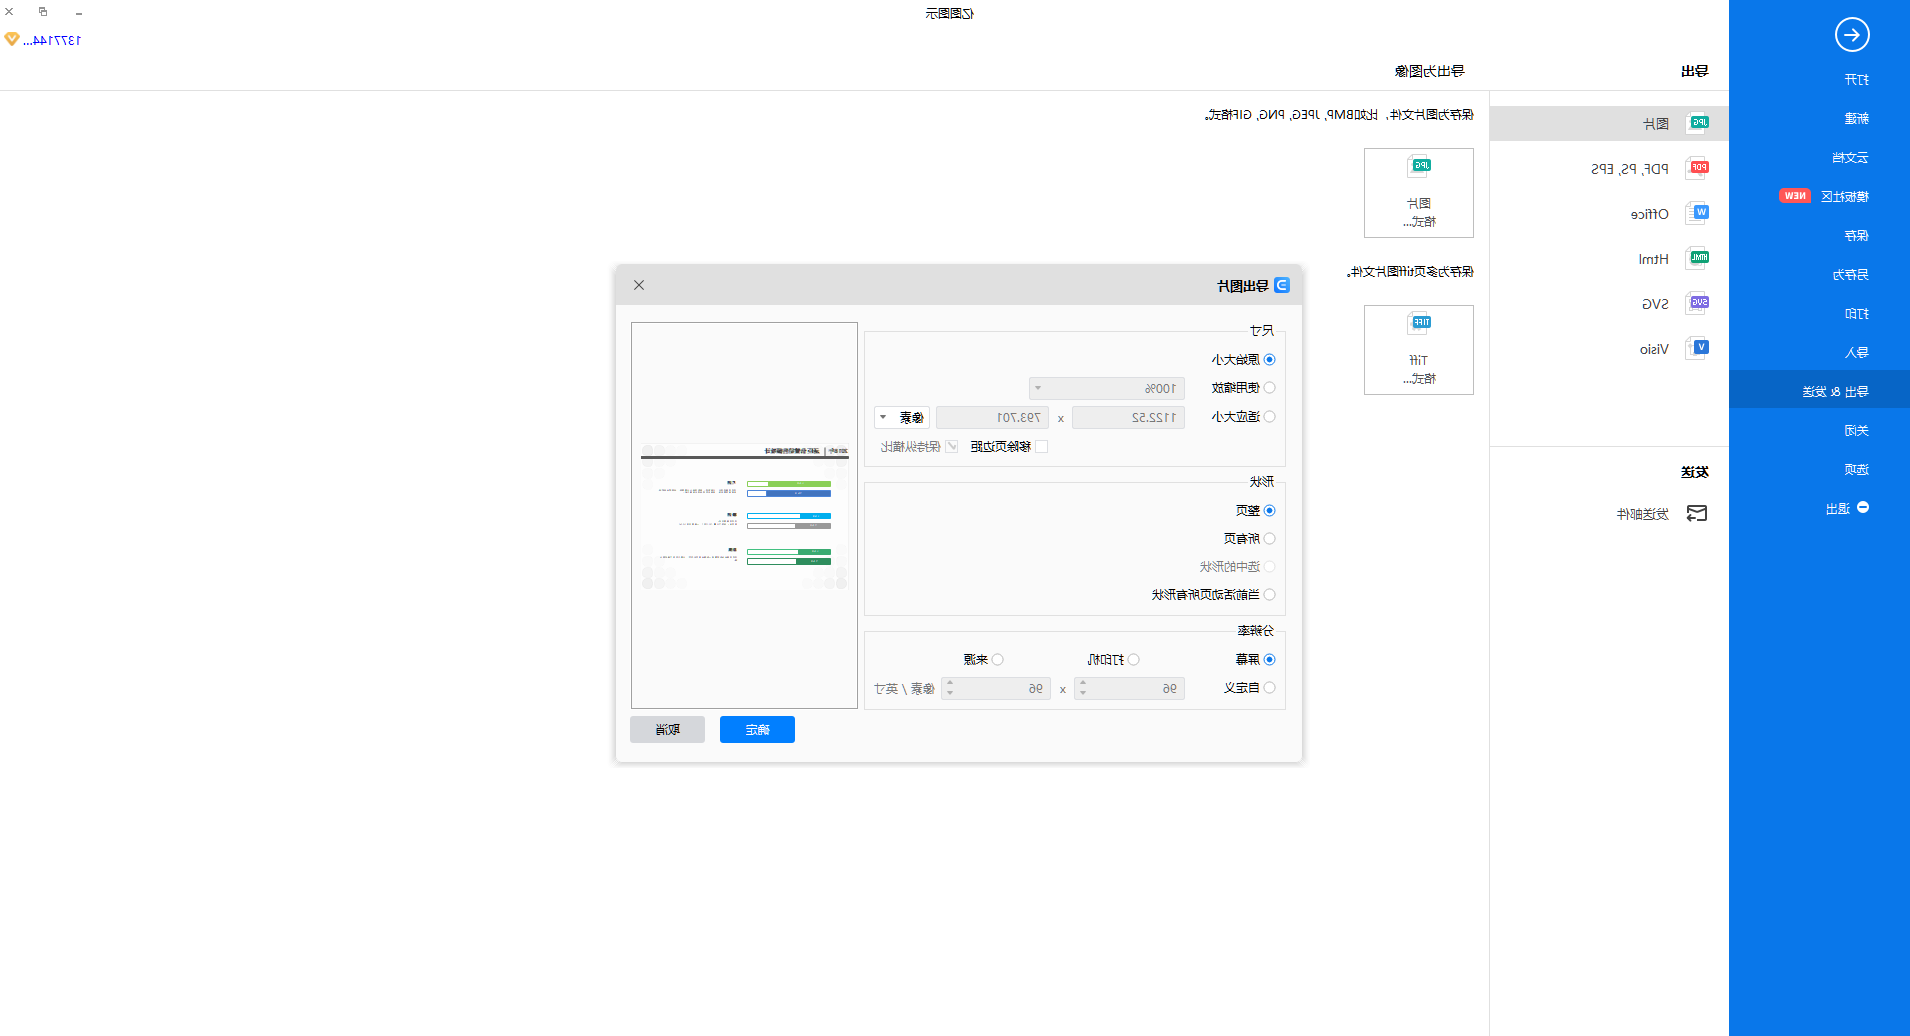This screenshot has width=1910, height=1036.
Task: Click the 确定 confirm button
Action: tap(757, 729)
